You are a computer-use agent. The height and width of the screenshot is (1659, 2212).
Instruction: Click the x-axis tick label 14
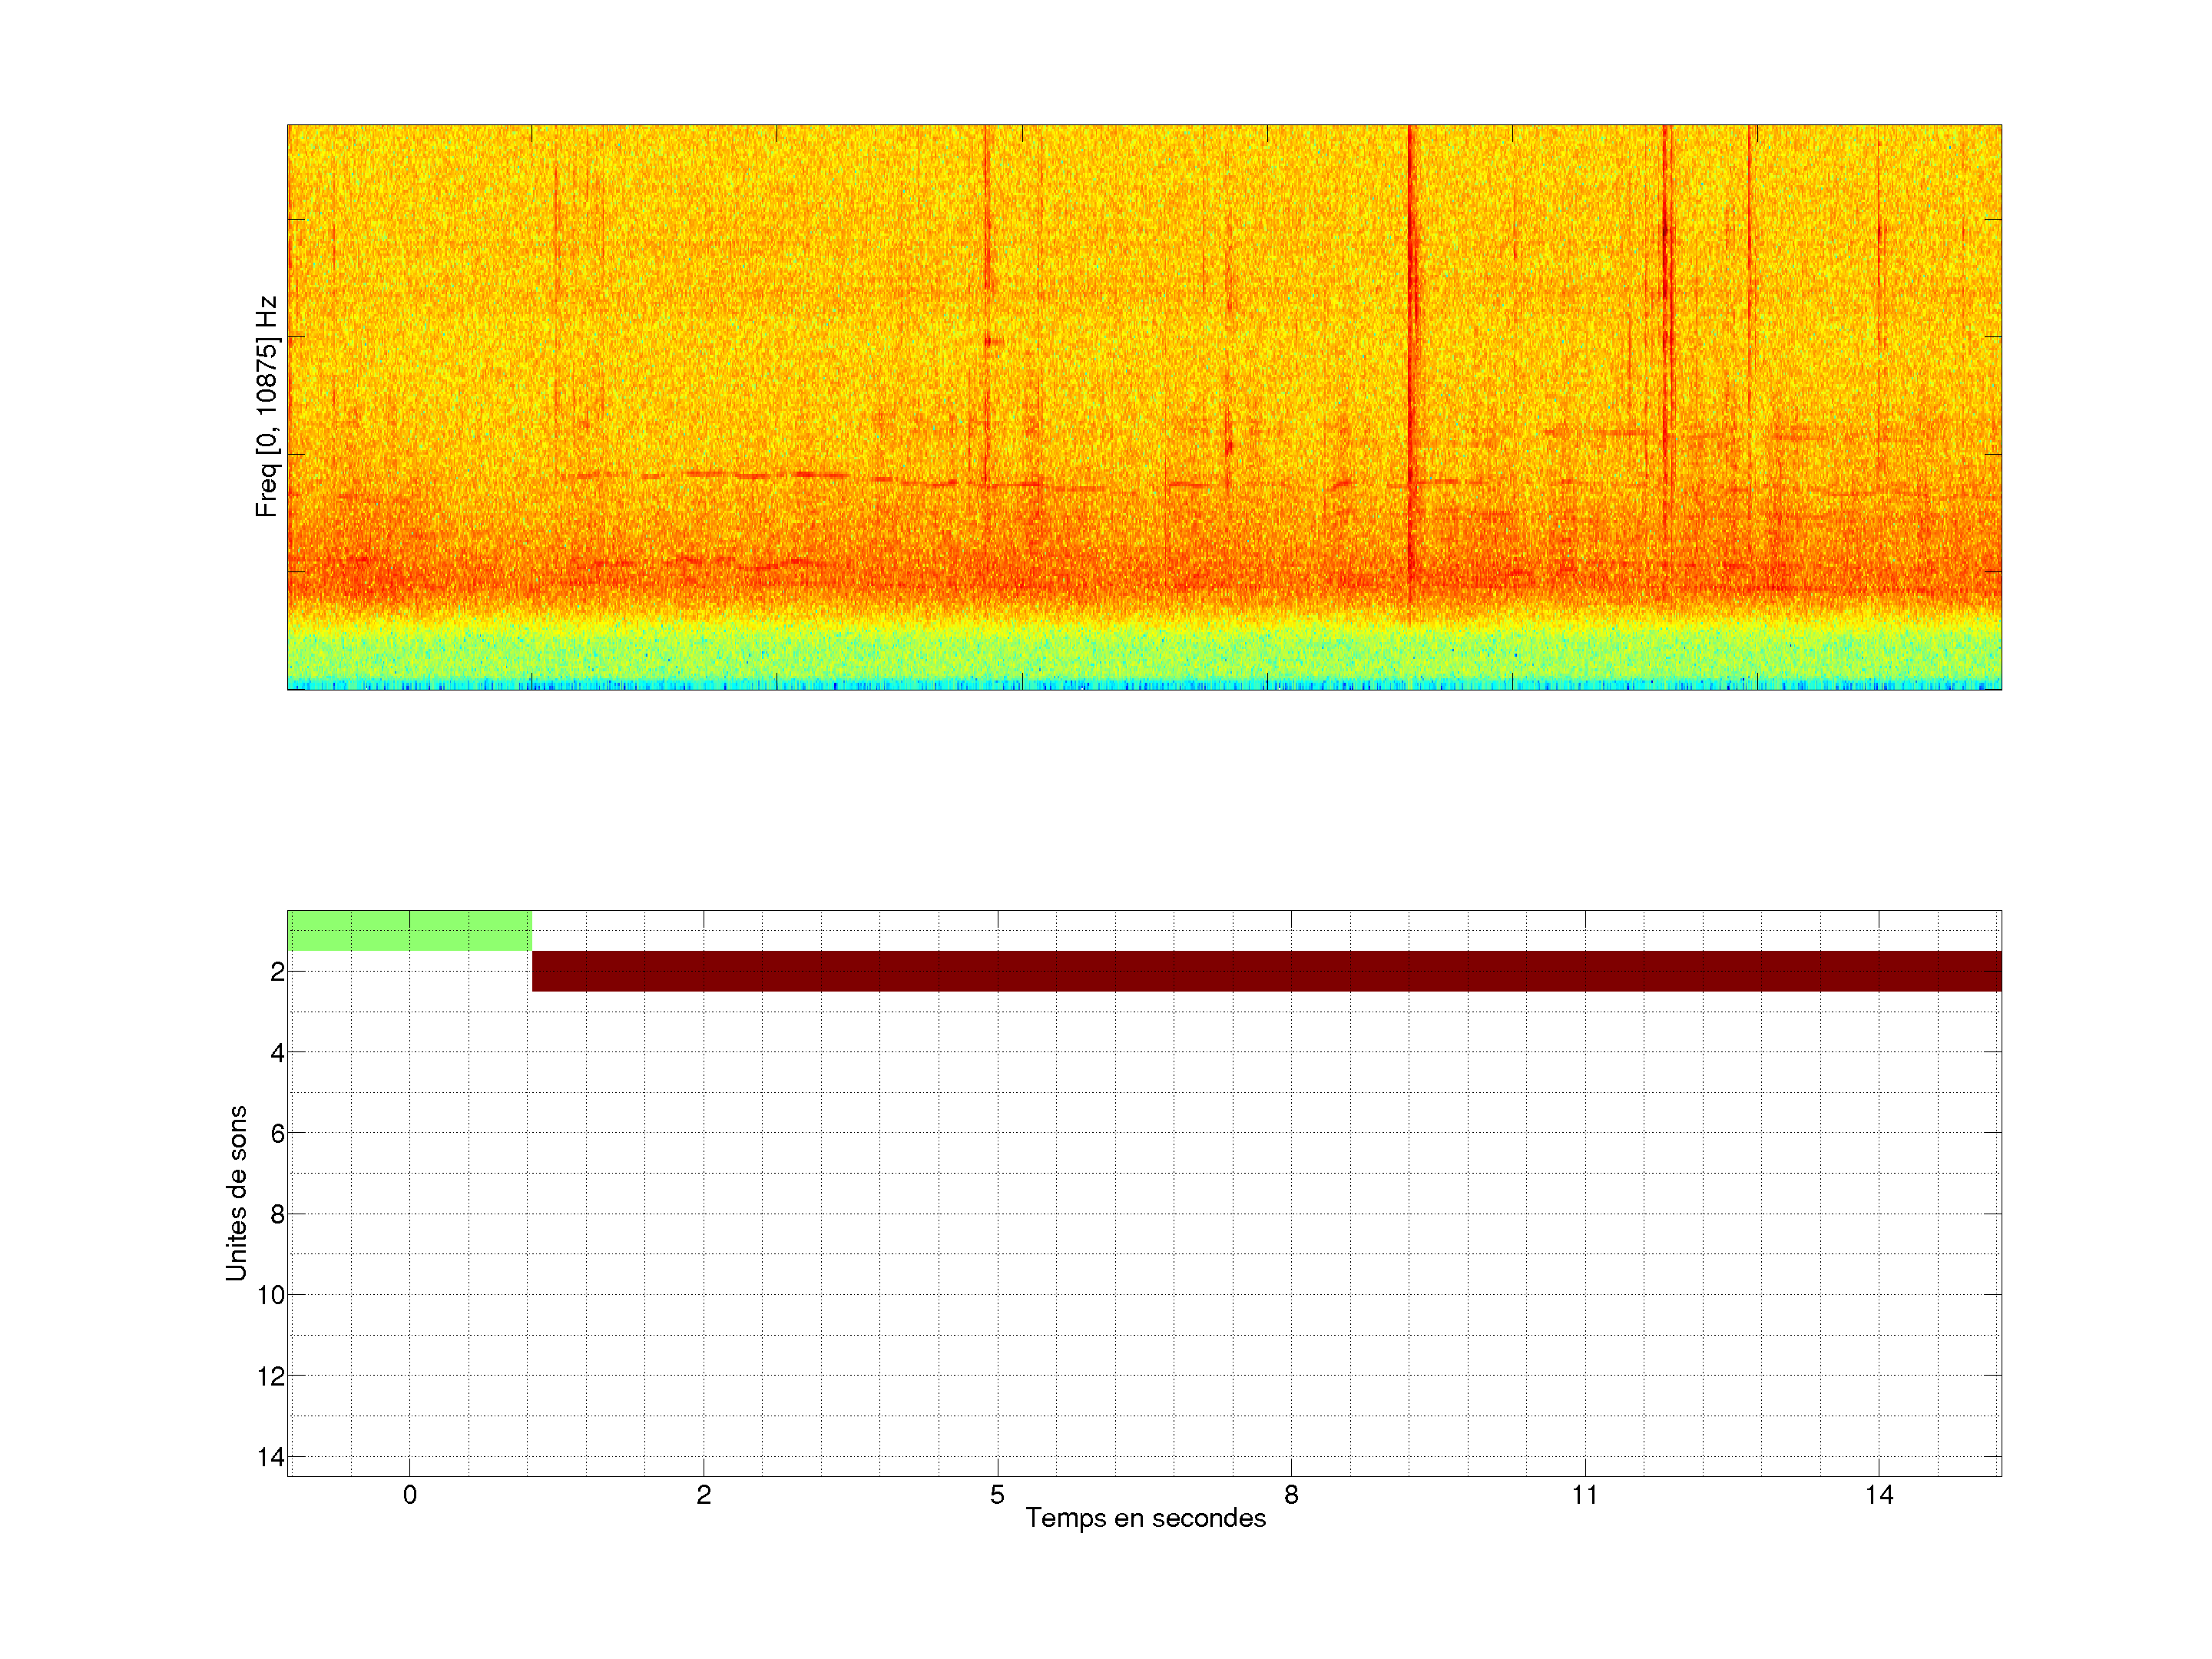pyautogui.click(x=1879, y=1495)
